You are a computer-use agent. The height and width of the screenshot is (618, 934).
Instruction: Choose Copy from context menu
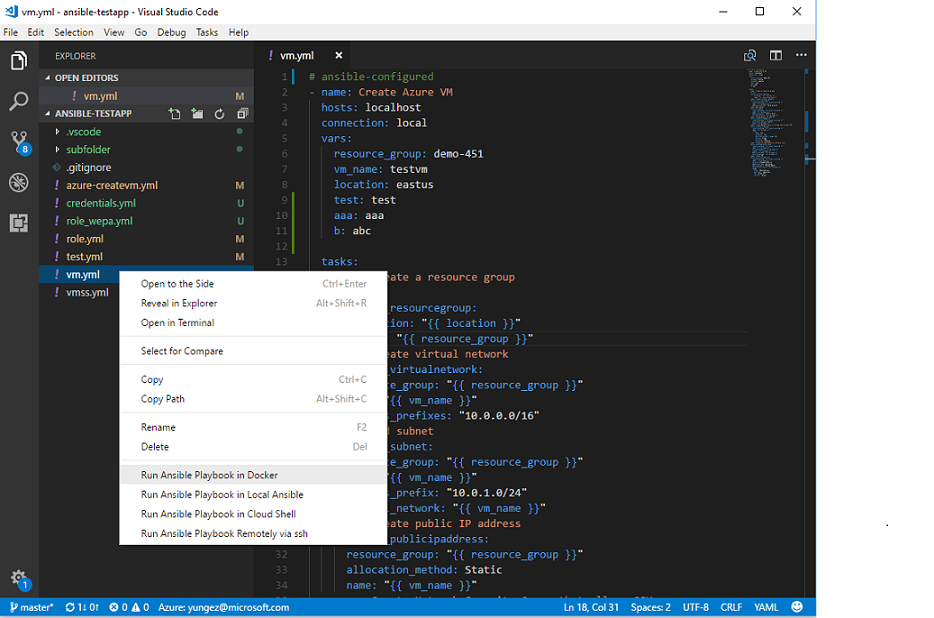[x=253, y=380]
